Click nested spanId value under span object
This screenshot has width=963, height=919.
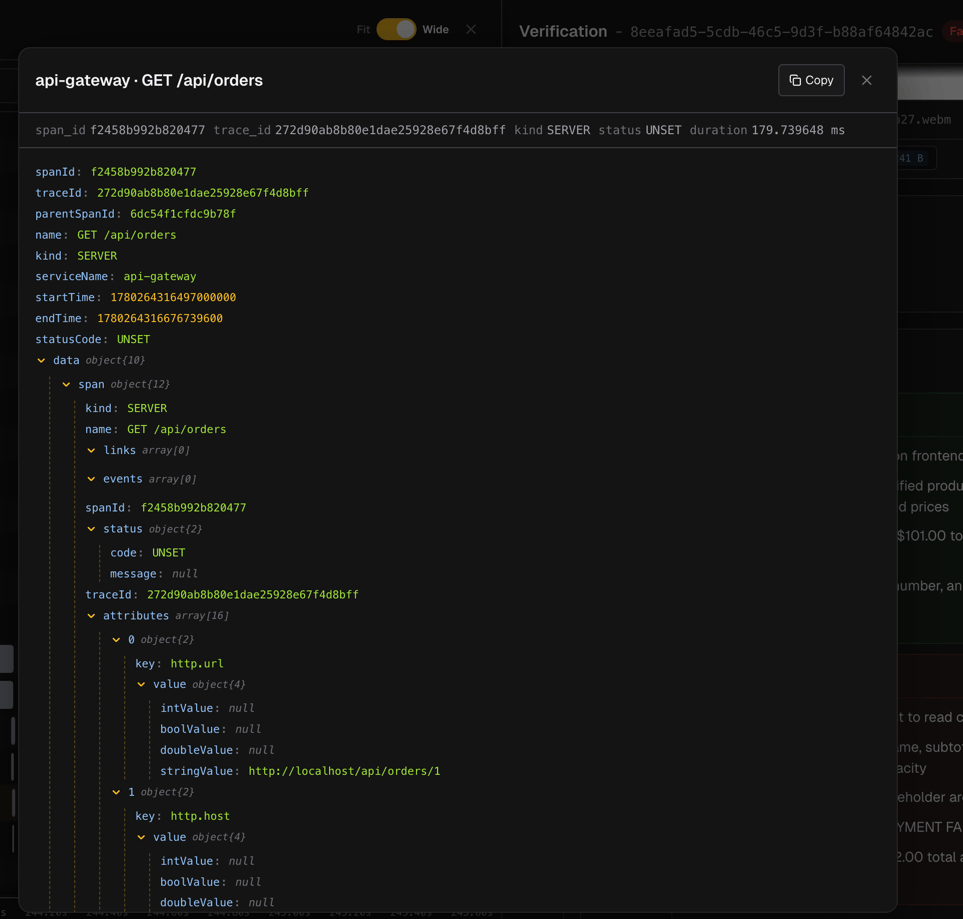pyautogui.click(x=193, y=508)
